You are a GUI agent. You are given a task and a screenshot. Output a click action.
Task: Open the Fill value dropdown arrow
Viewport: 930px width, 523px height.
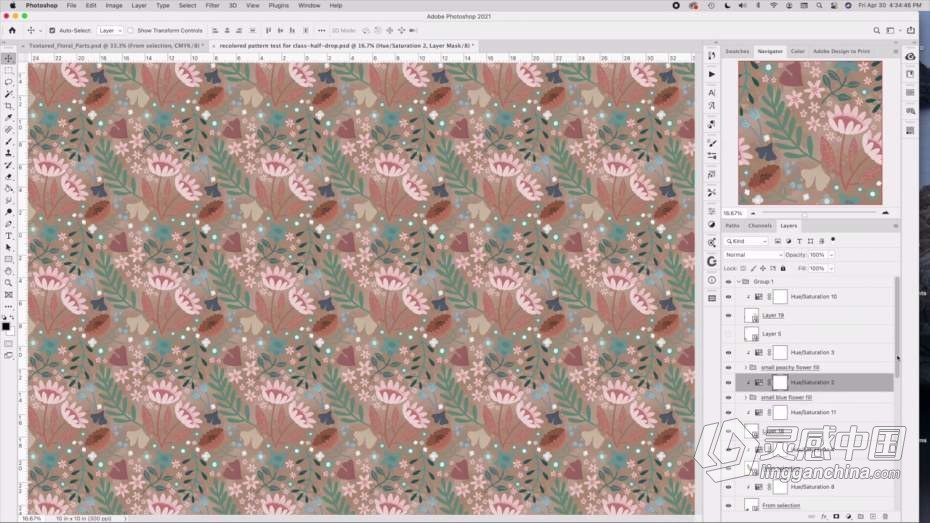831,269
